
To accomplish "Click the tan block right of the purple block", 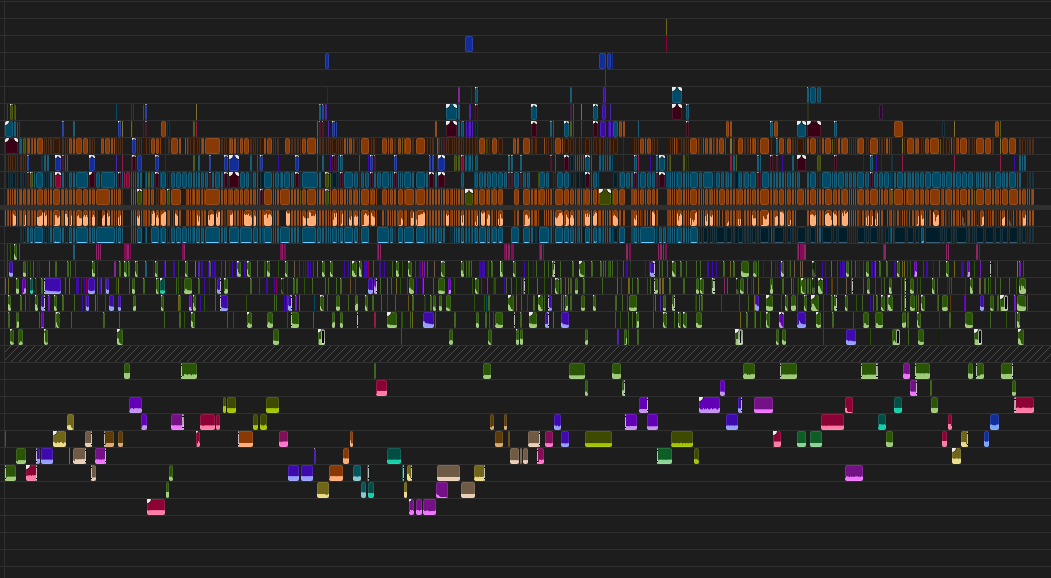I will tap(468, 490).
